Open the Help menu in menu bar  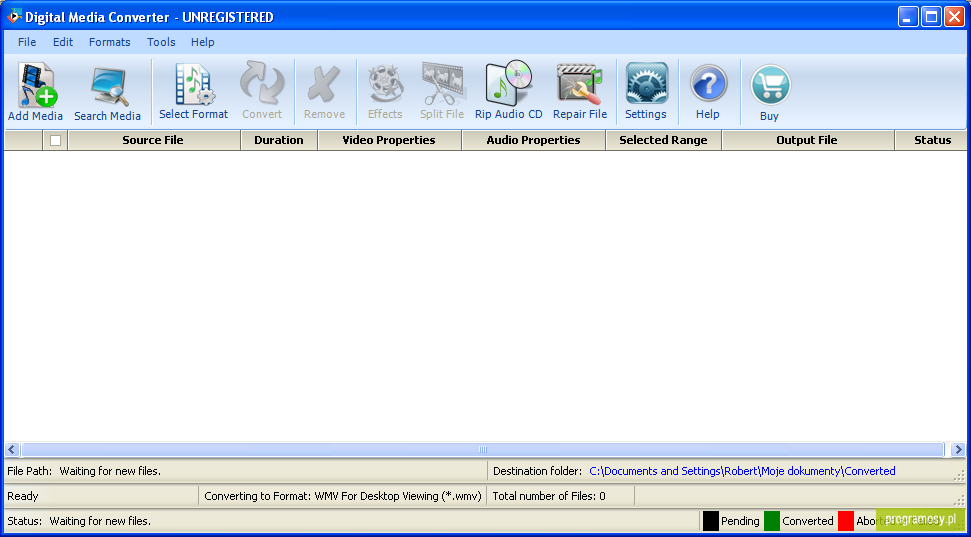point(202,42)
